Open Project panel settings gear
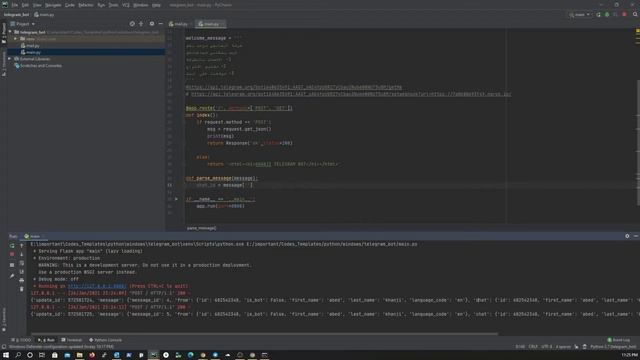Screen dimensions: 640x360 click(x=152, y=24)
